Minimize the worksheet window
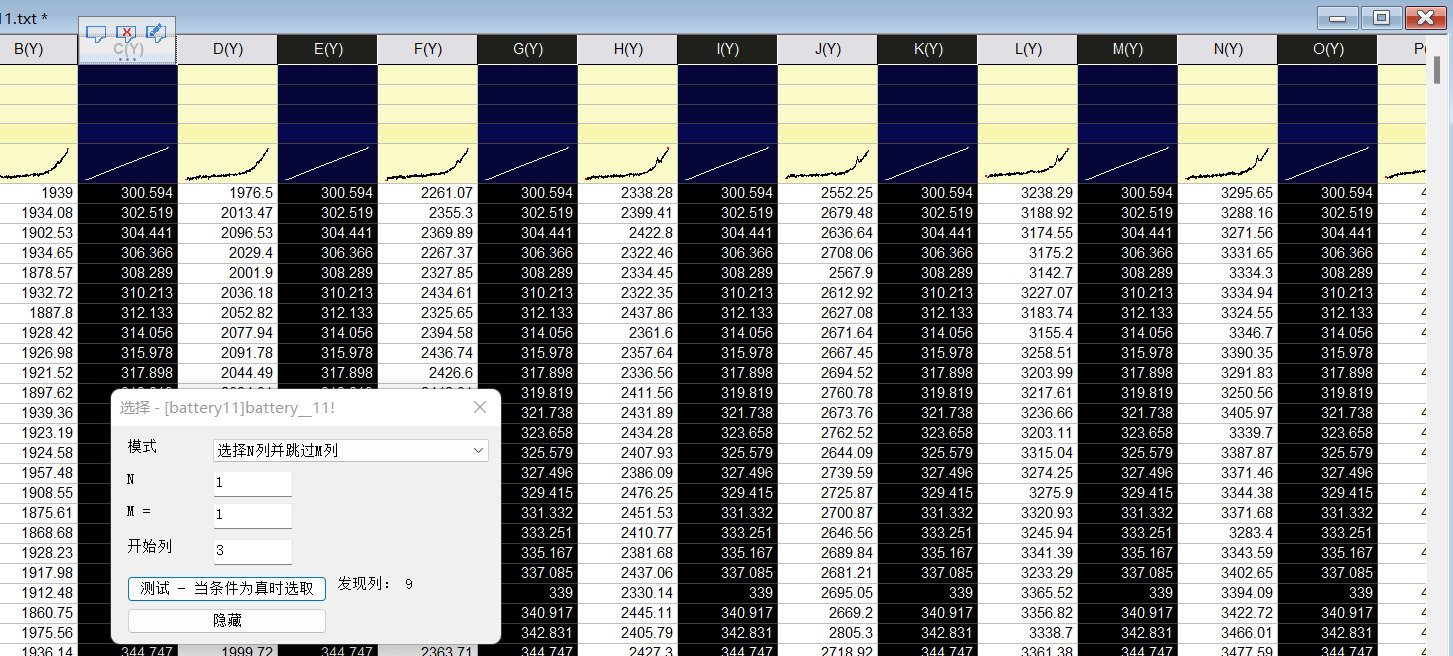The image size is (1453, 656). tap(1337, 17)
